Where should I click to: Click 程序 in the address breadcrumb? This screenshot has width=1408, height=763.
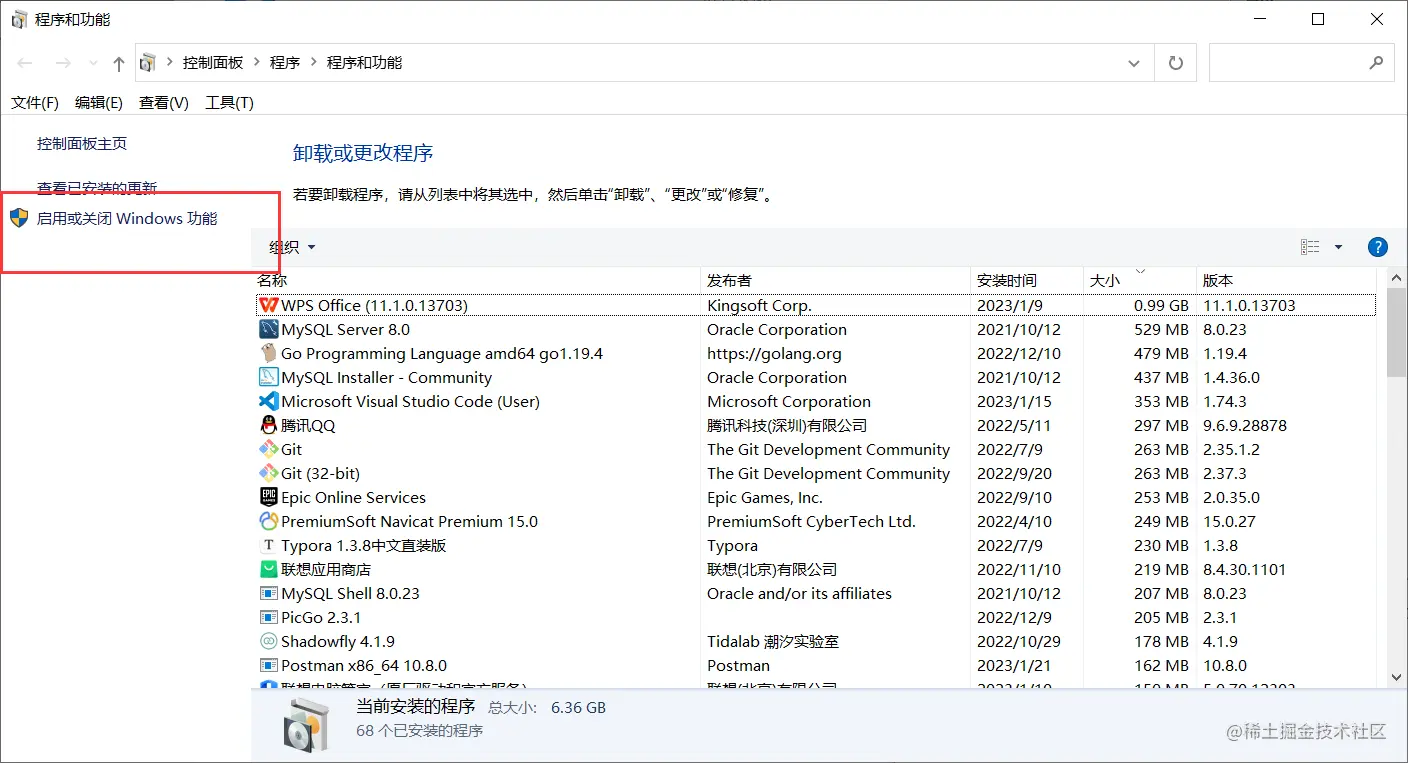pos(285,62)
